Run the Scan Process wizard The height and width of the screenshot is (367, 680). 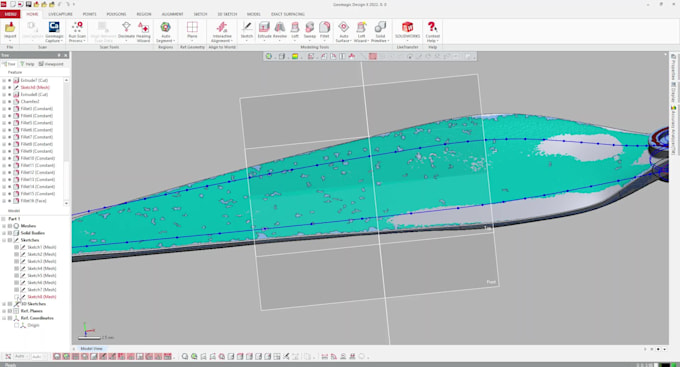77,32
